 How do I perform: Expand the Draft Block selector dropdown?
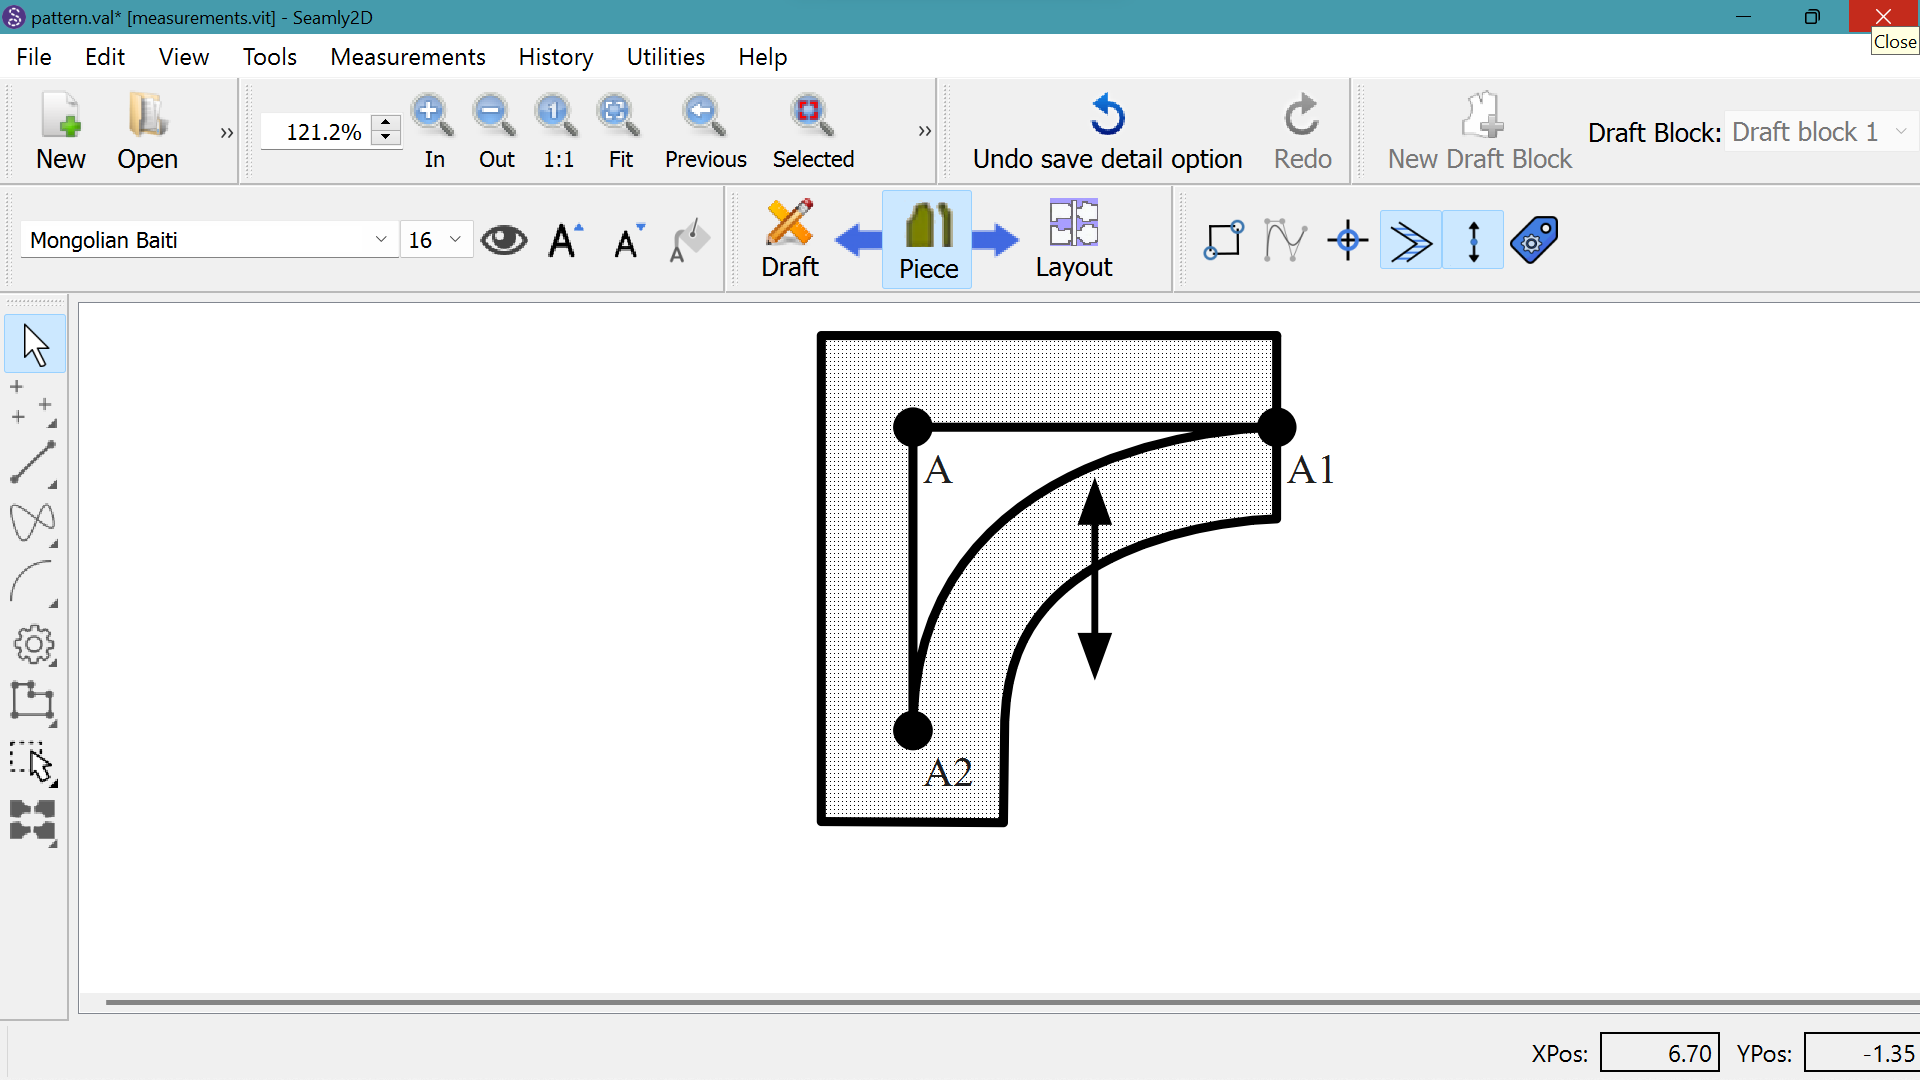1900,132
